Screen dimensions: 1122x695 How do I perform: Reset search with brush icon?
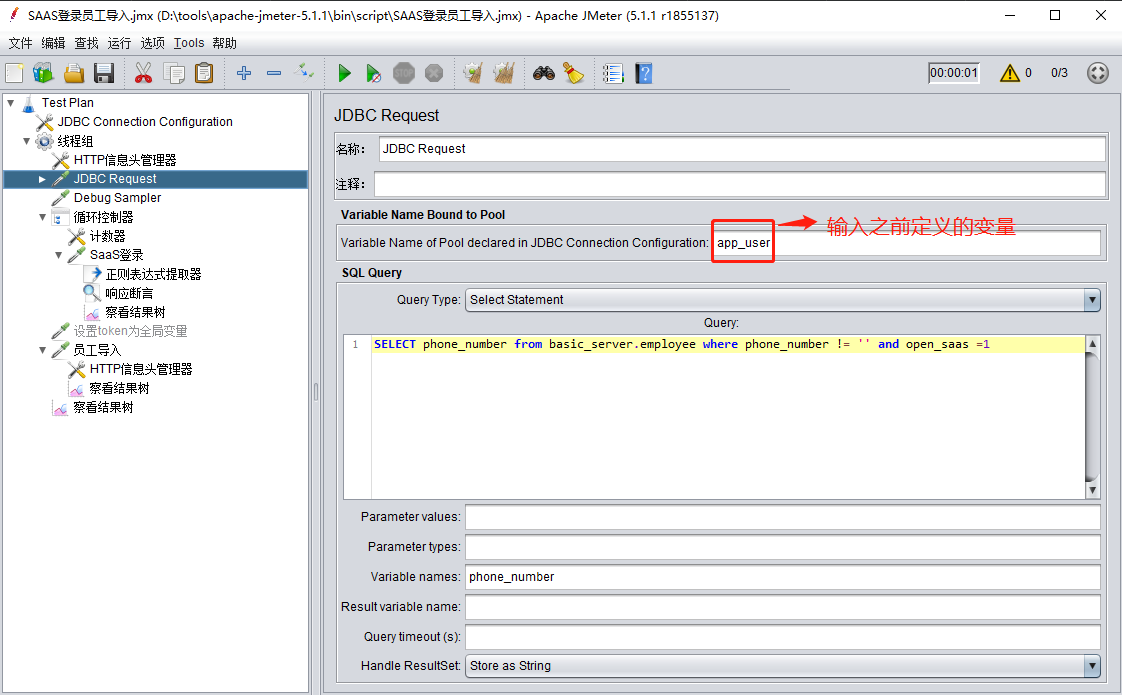(573, 73)
